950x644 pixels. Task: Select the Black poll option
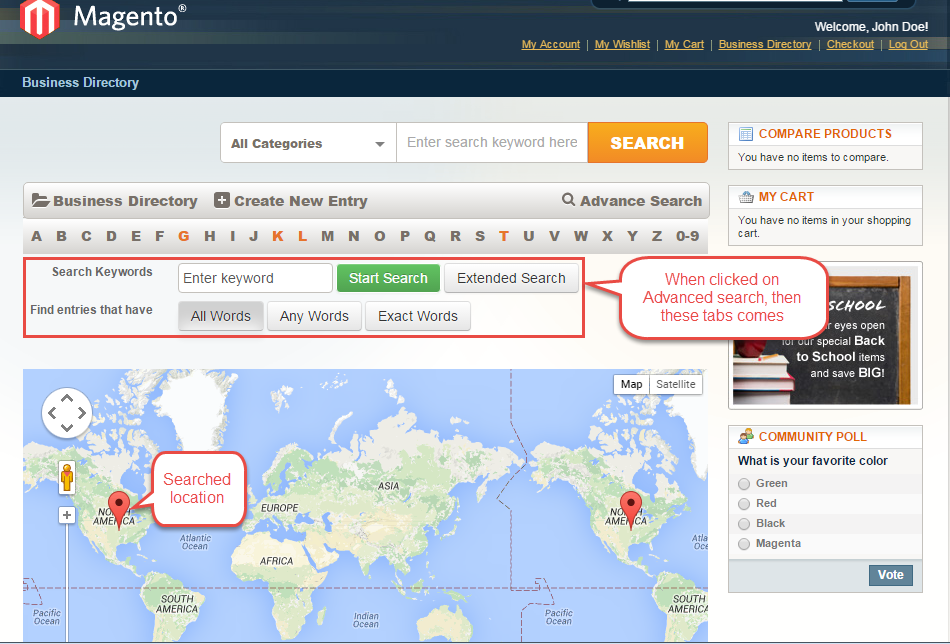coord(744,523)
